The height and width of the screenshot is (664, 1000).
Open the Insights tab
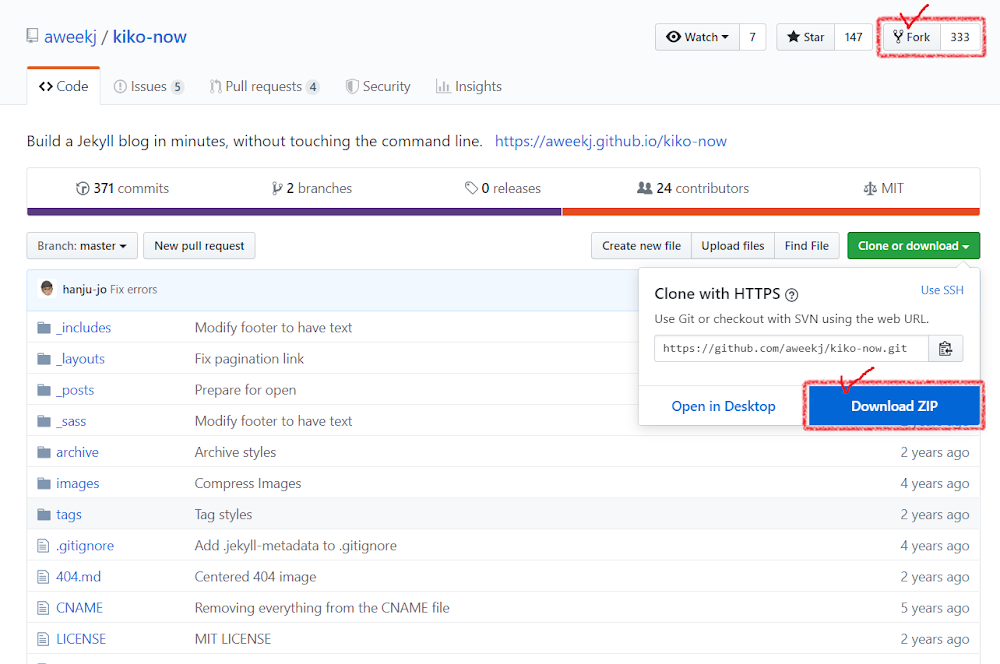coord(469,86)
